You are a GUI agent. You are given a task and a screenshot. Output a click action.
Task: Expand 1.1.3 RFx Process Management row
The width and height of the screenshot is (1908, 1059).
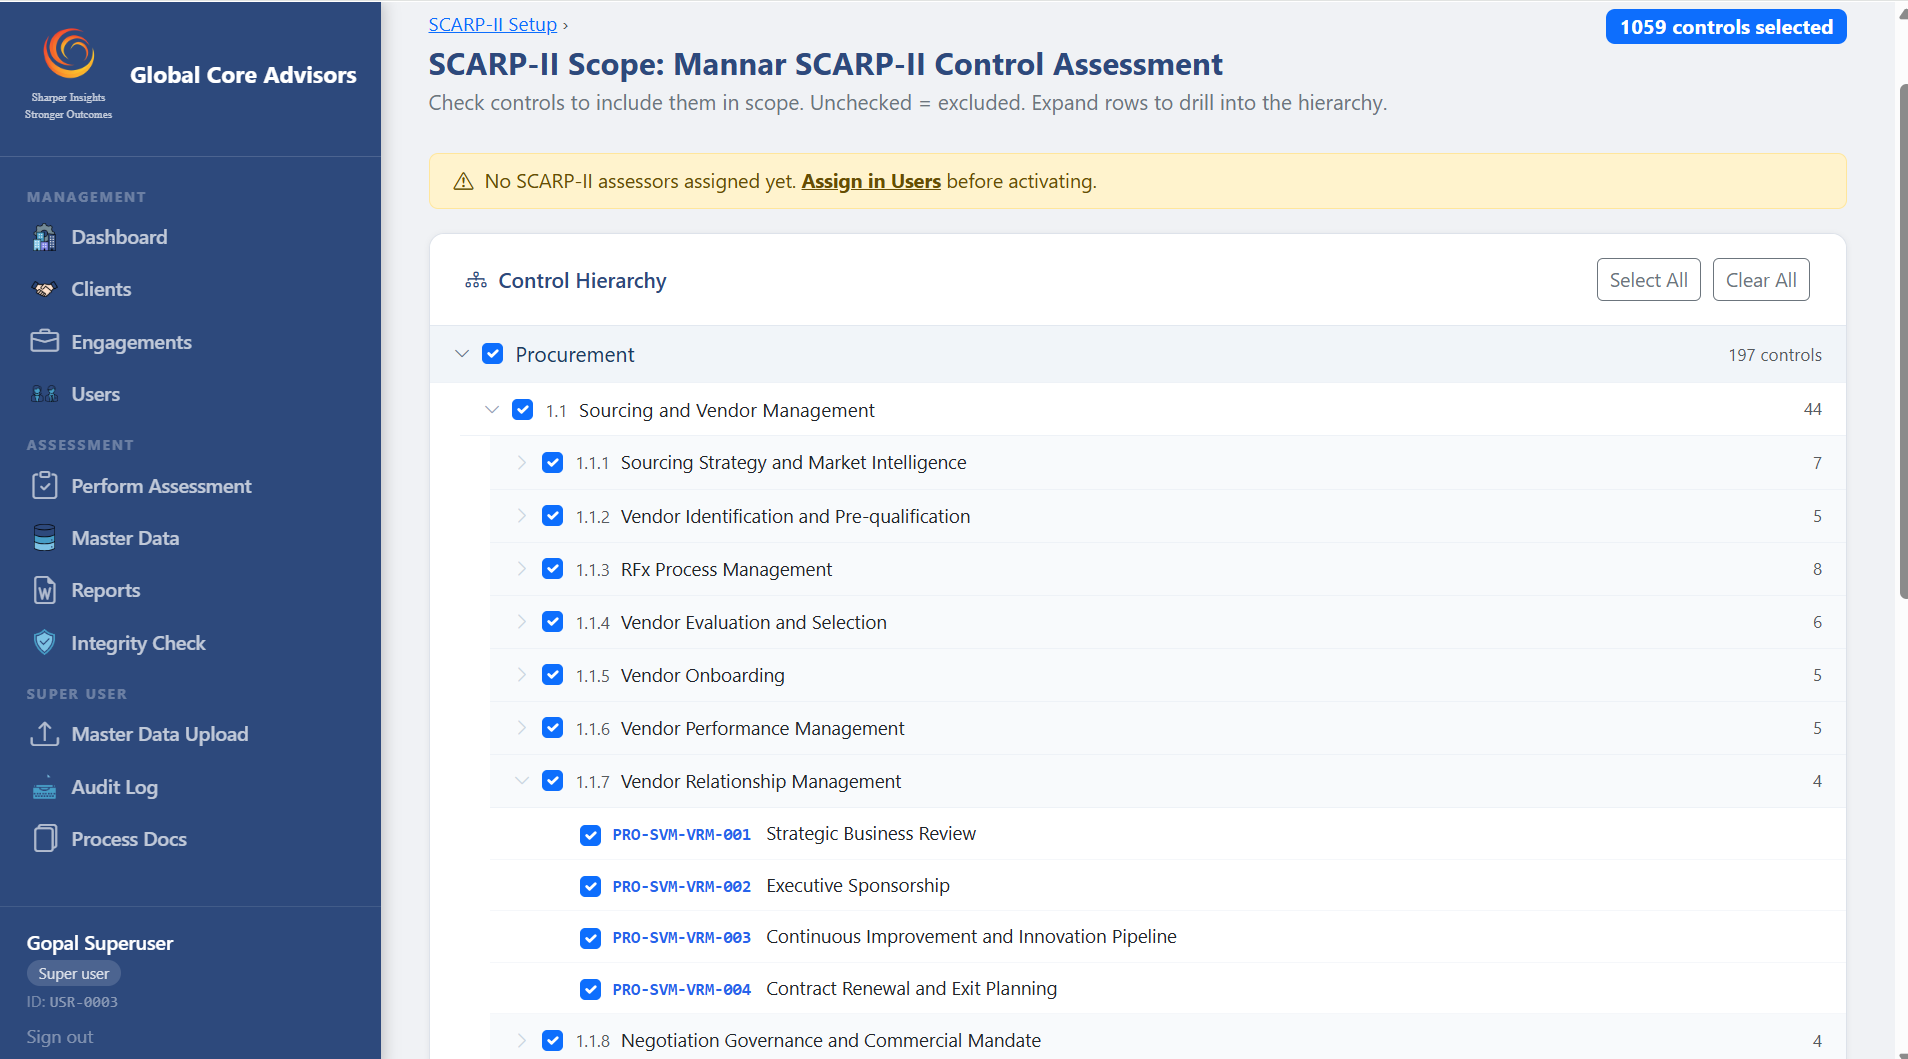[x=522, y=569]
